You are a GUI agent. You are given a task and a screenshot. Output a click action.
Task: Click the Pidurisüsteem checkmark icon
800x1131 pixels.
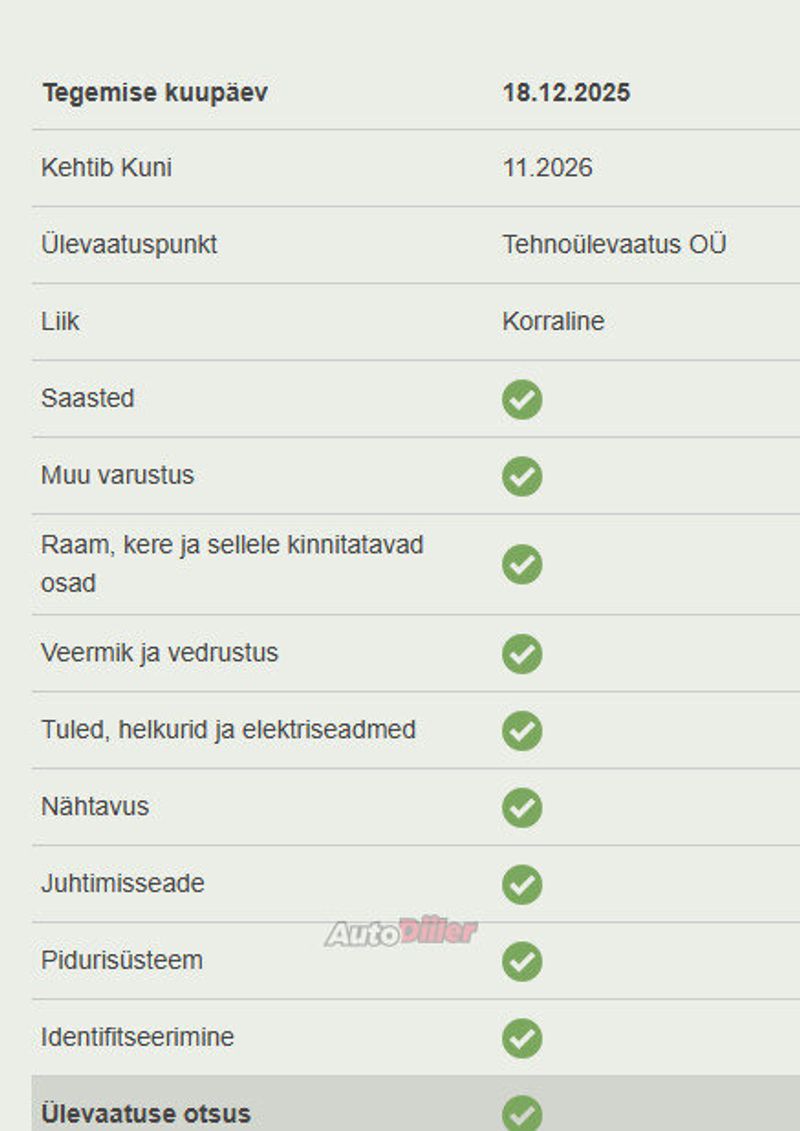(522, 962)
